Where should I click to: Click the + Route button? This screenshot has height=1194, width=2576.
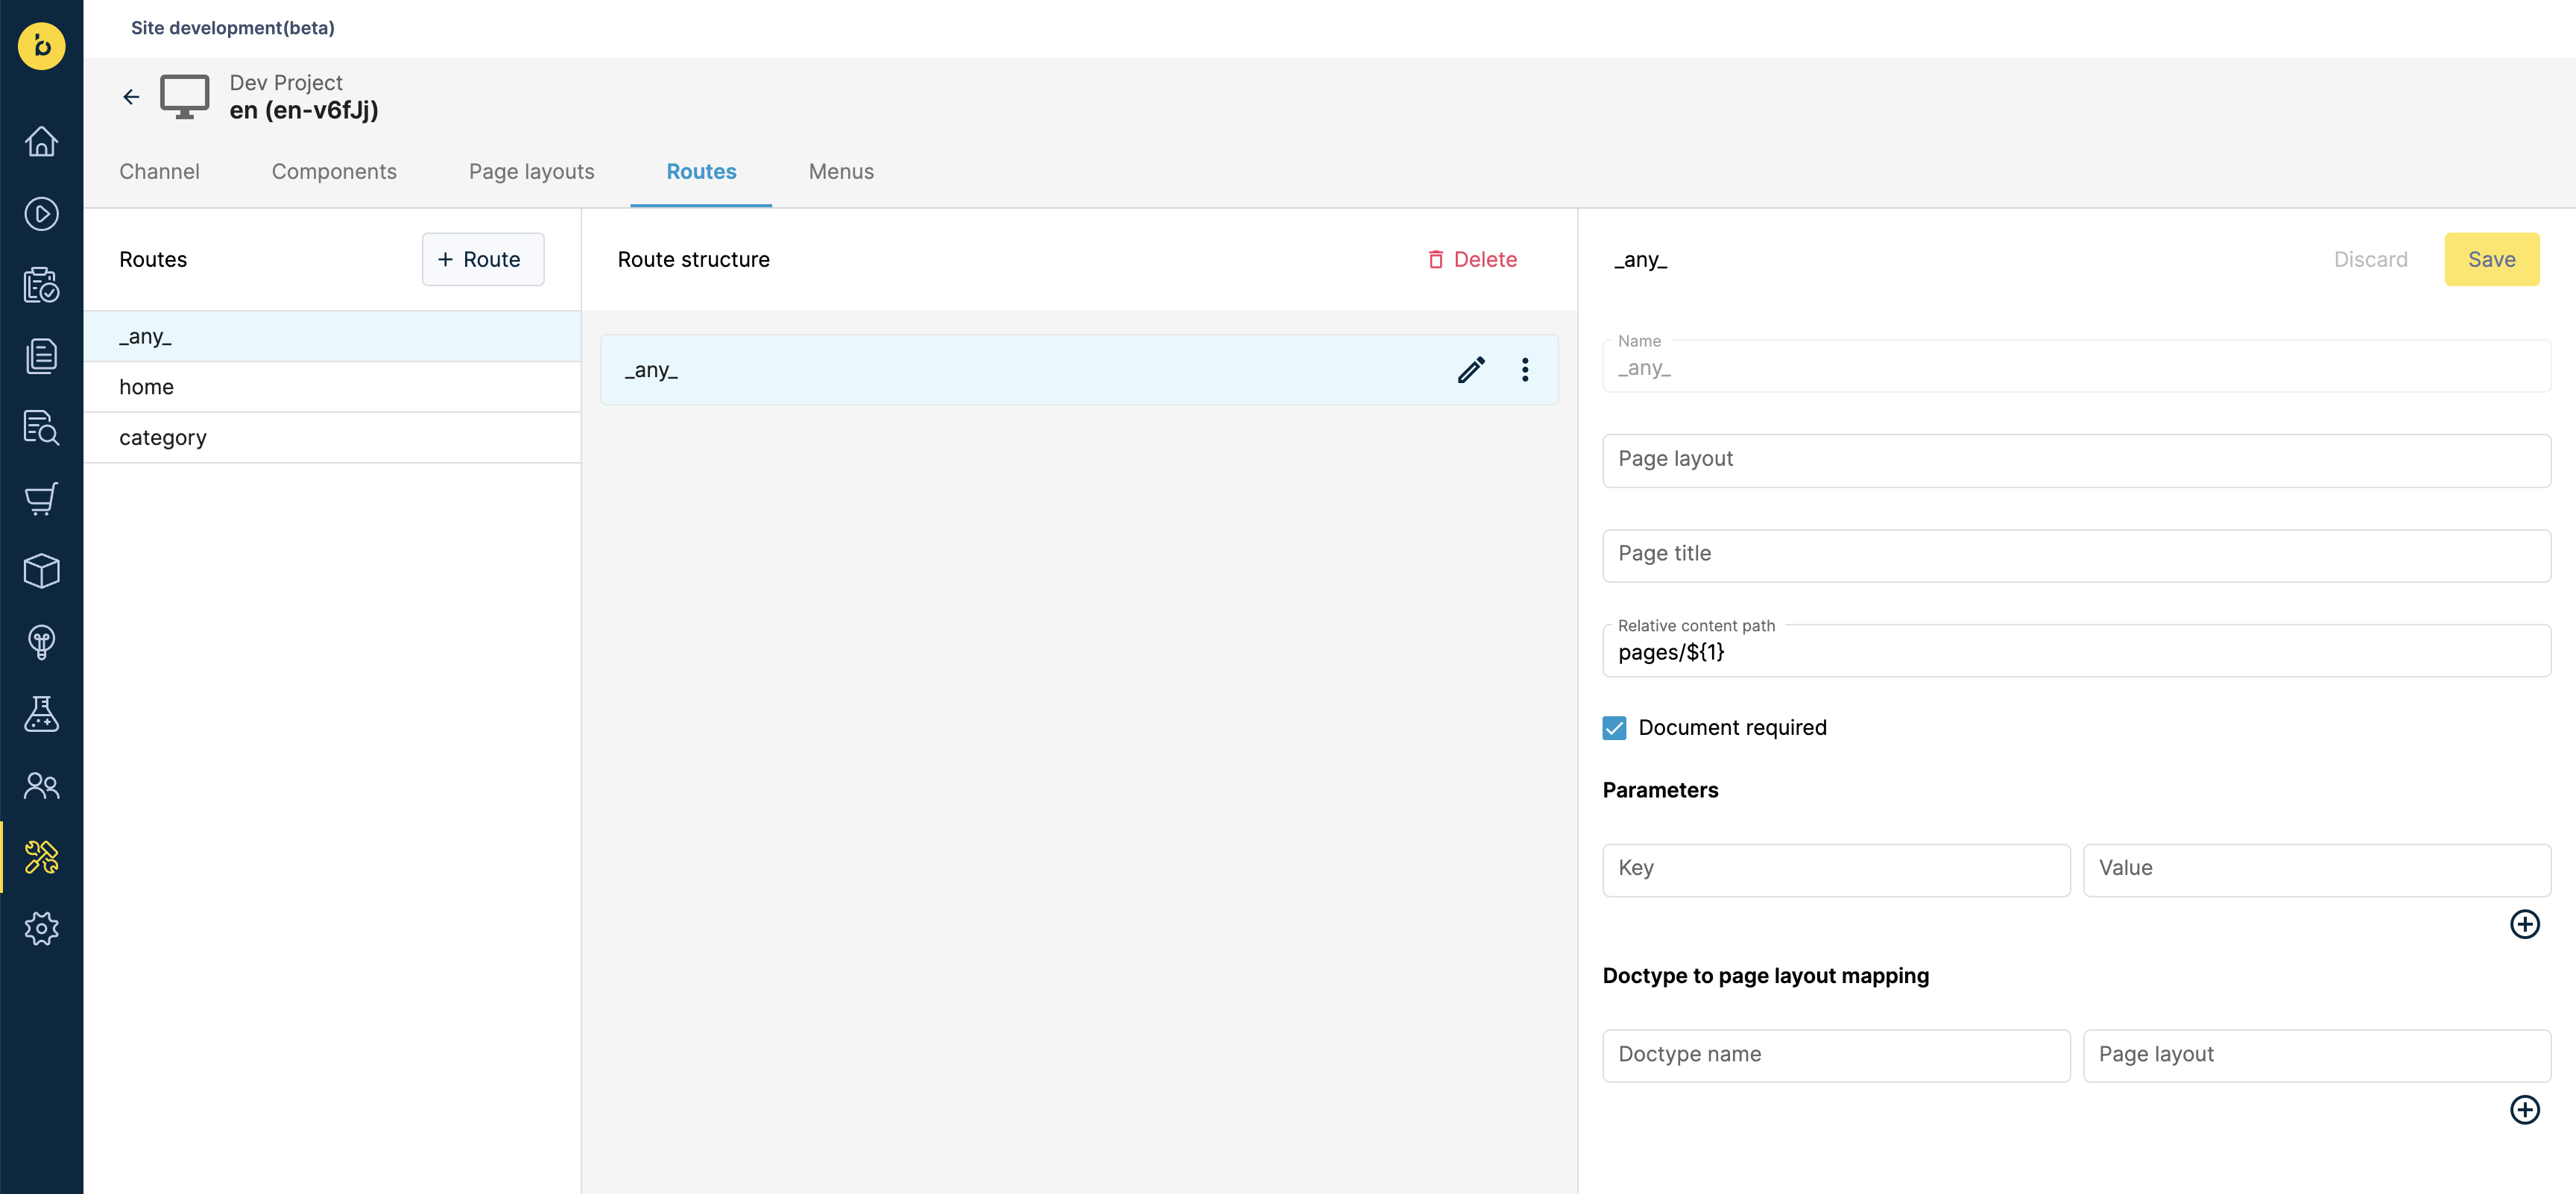click(483, 260)
